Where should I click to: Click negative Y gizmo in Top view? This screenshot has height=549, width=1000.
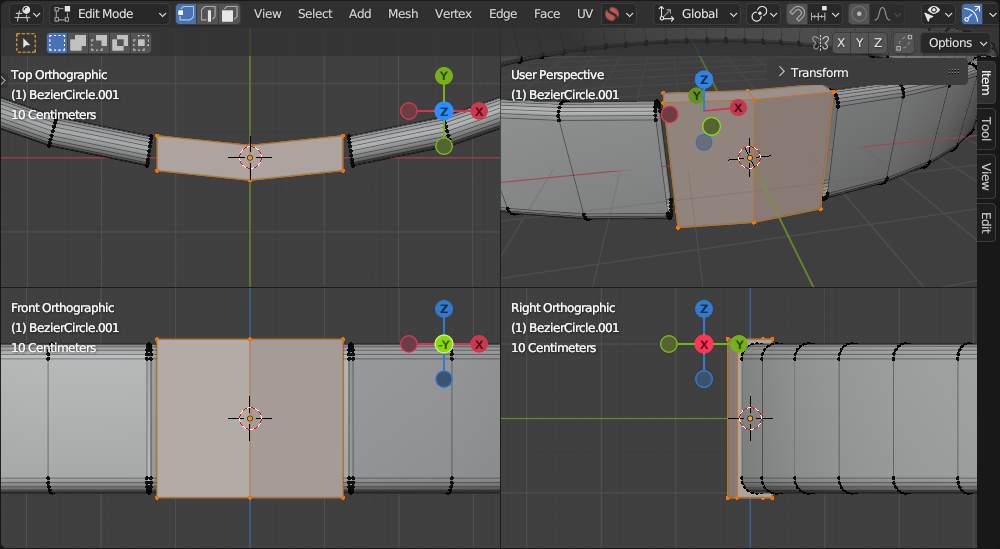444,146
